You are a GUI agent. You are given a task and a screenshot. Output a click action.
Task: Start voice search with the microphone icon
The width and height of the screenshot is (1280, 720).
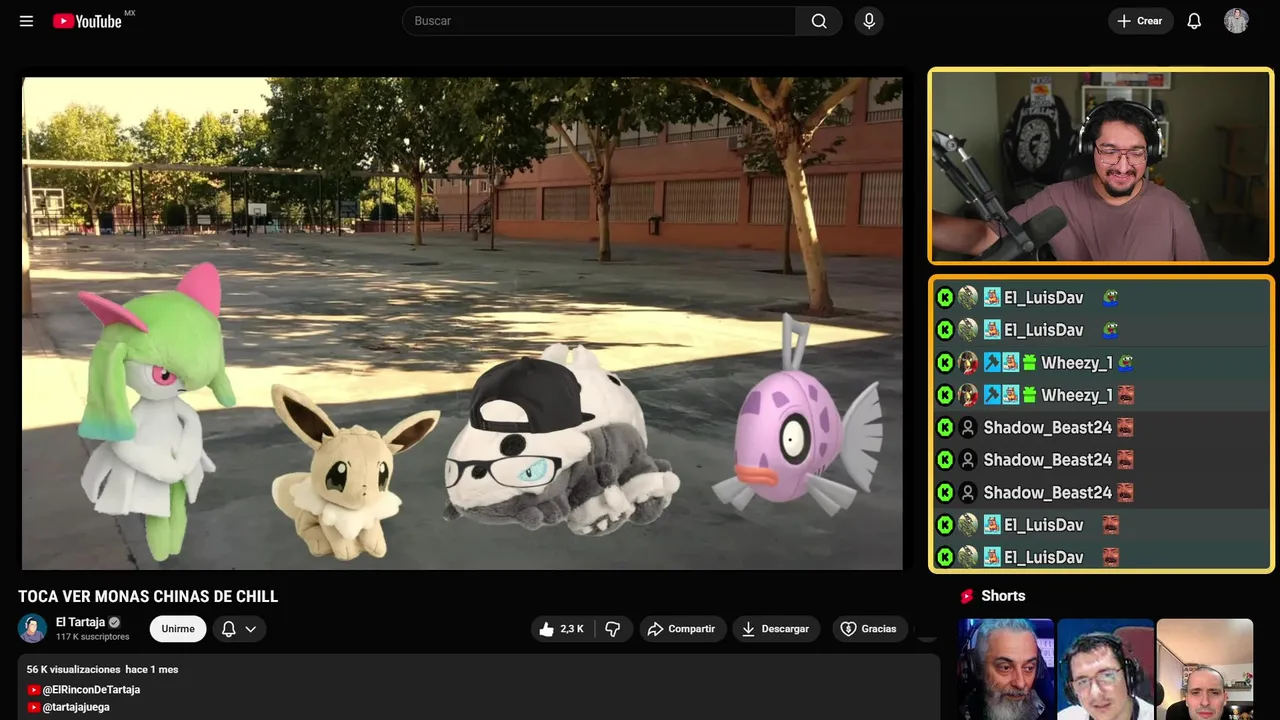coord(869,21)
